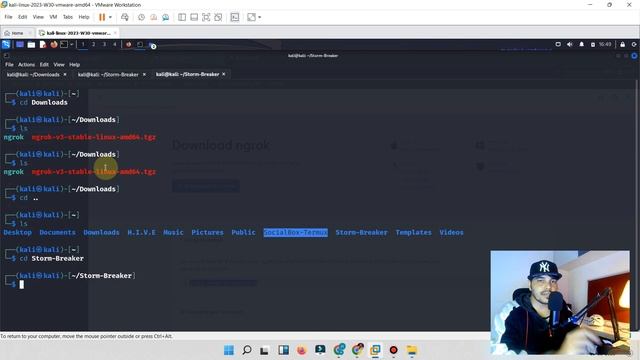Viewport: 640px width, 360px height.
Task: Lock the Kali screen with lock icon
Action: (x=622, y=44)
